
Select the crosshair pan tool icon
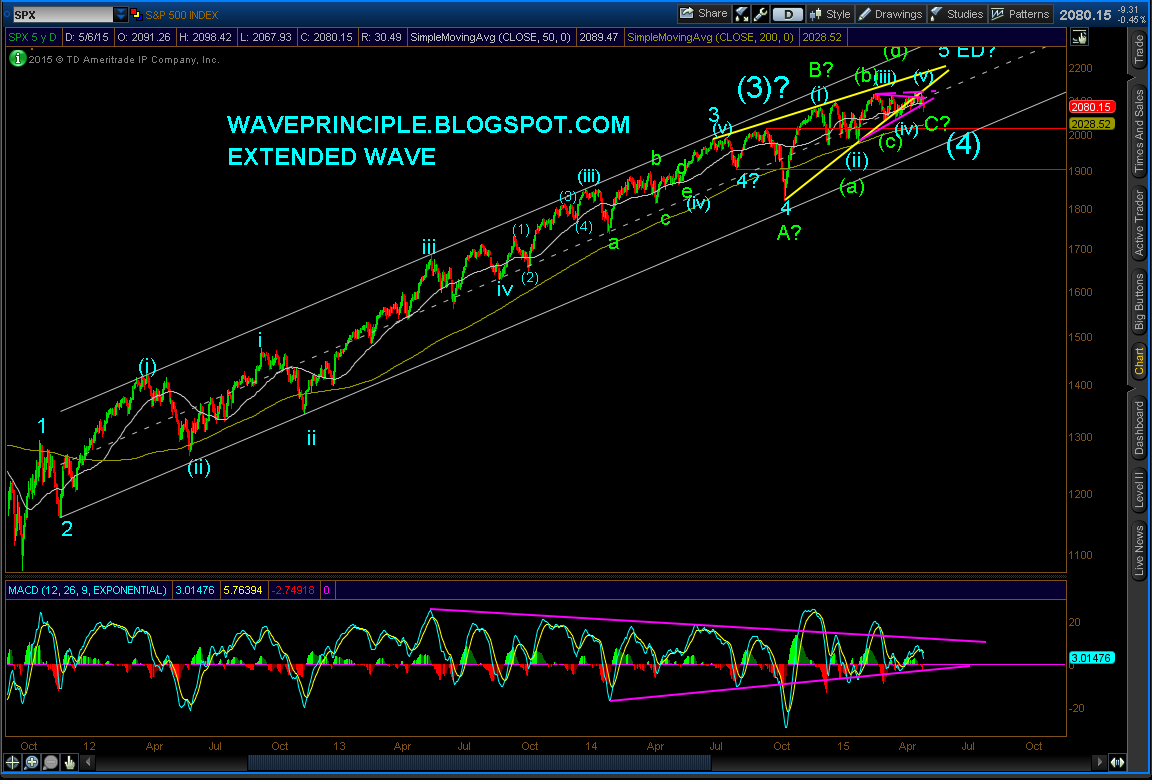pyautogui.click(x=12, y=762)
